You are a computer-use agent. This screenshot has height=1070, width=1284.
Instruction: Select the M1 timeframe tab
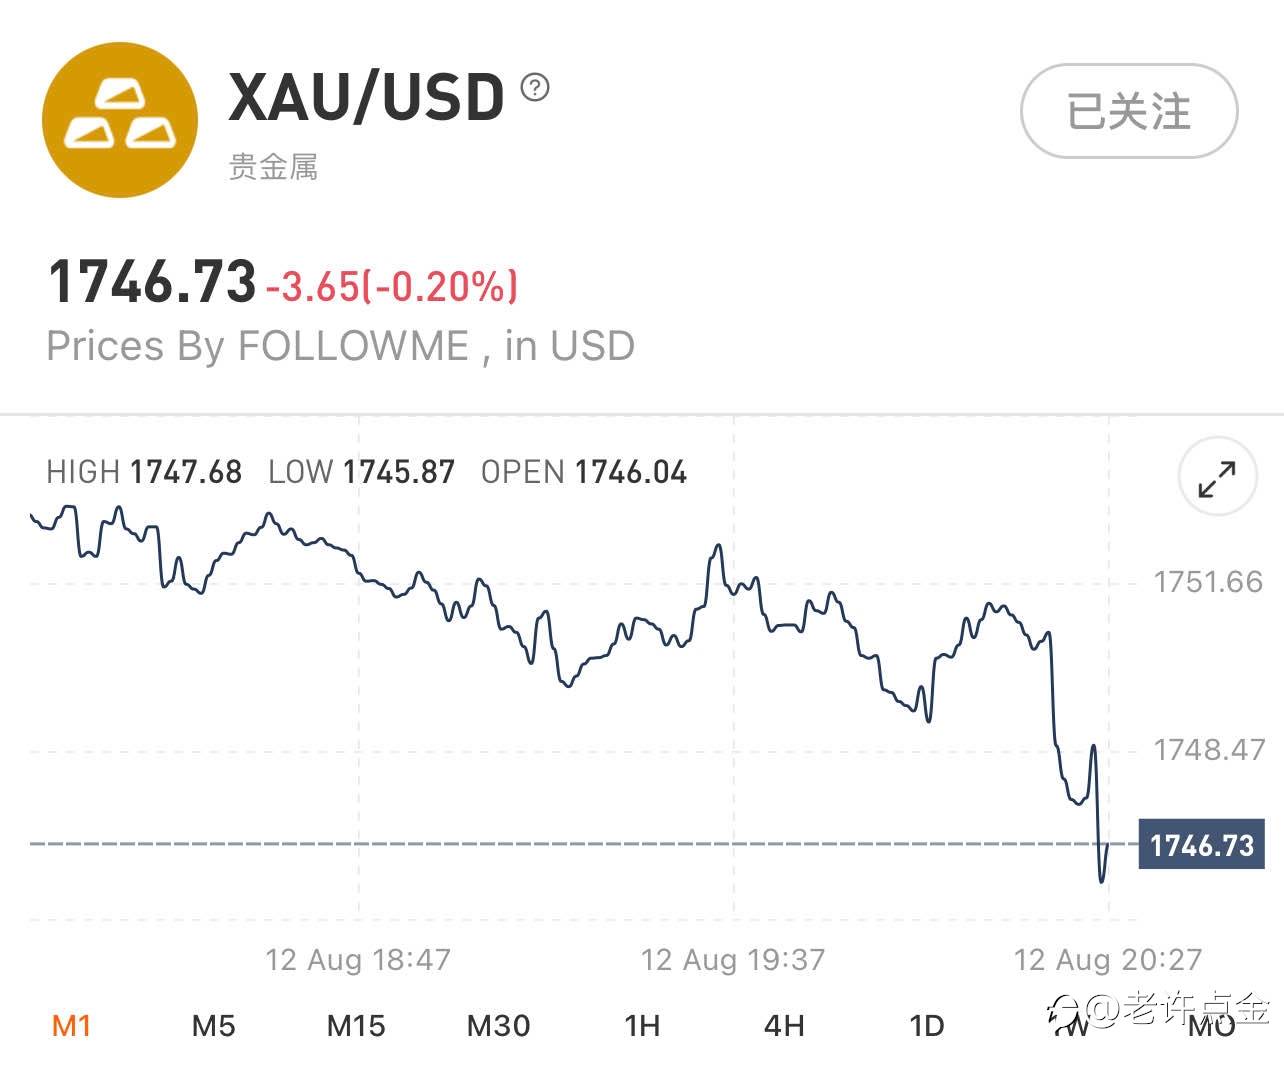pyautogui.click(x=71, y=1025)
